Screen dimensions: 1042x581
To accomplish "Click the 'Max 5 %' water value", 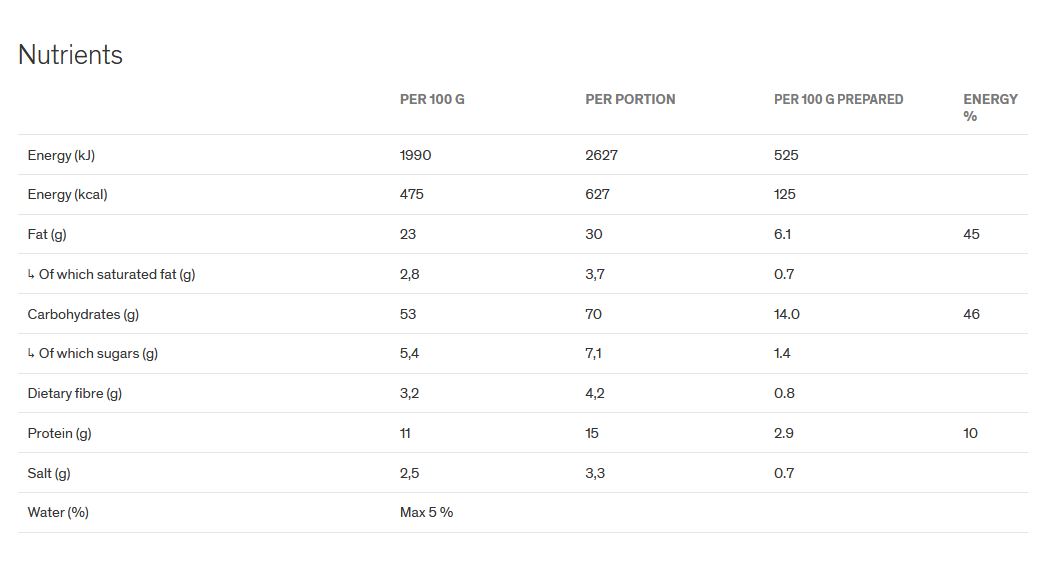I will pos(426,512).
